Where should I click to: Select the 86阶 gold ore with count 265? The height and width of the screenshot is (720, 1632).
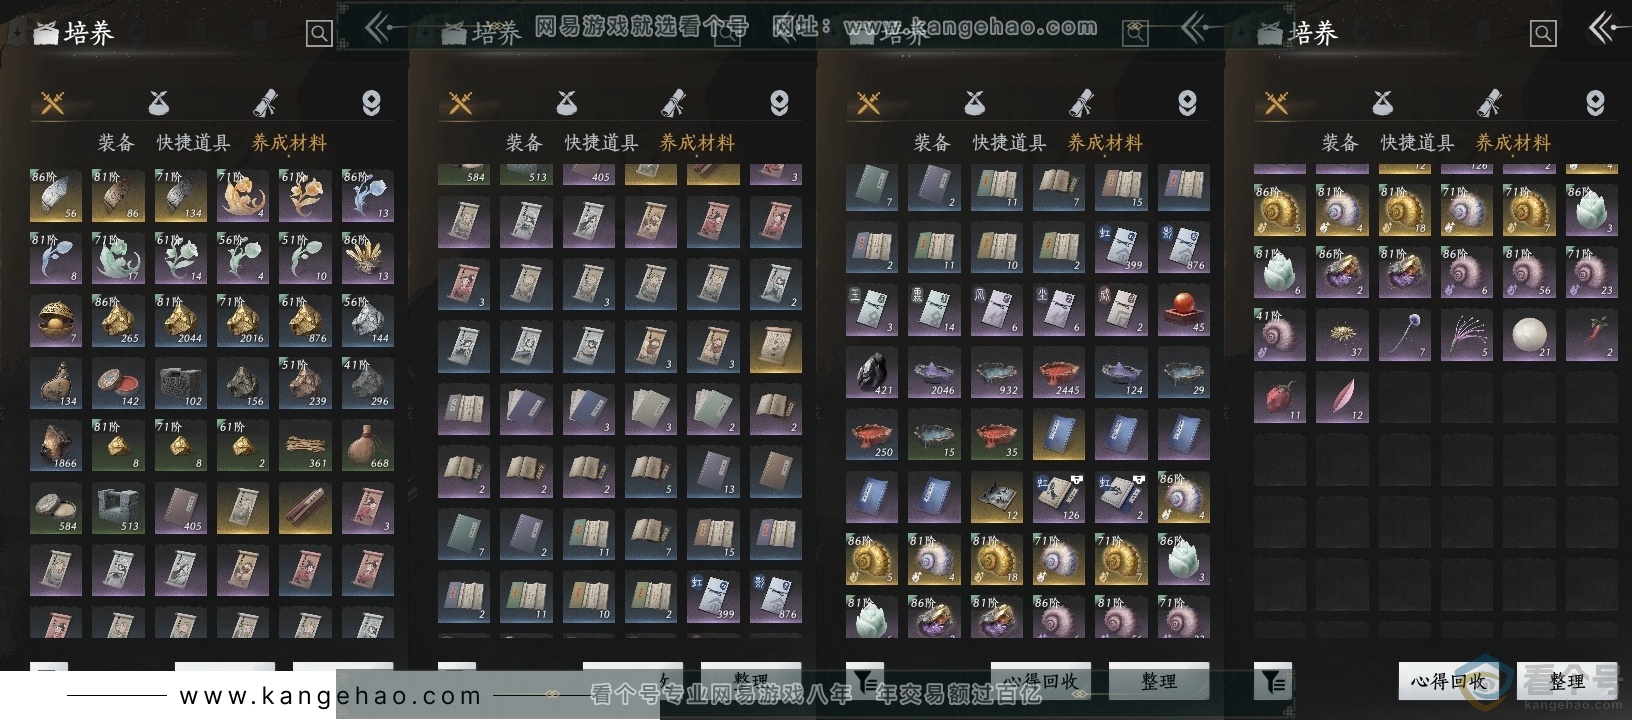point(119,320)
